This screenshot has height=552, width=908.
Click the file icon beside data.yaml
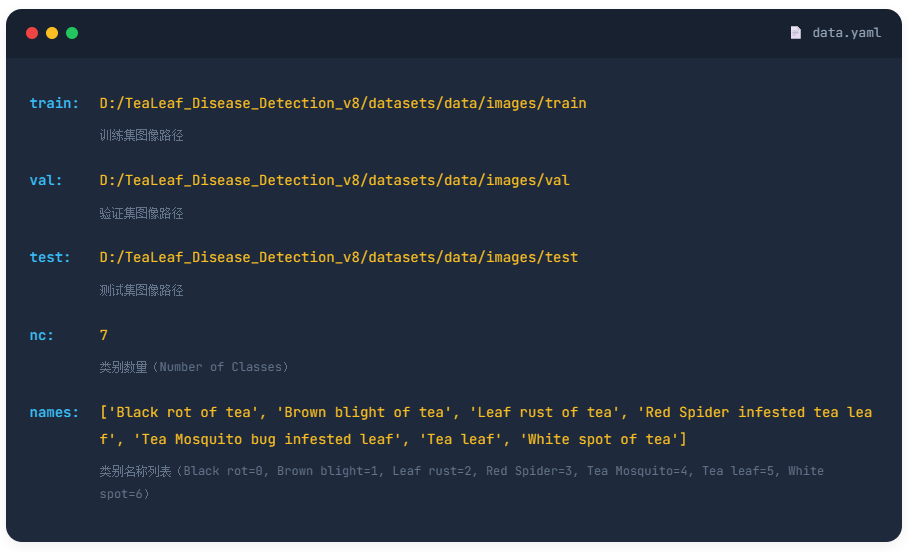point(796,33)
